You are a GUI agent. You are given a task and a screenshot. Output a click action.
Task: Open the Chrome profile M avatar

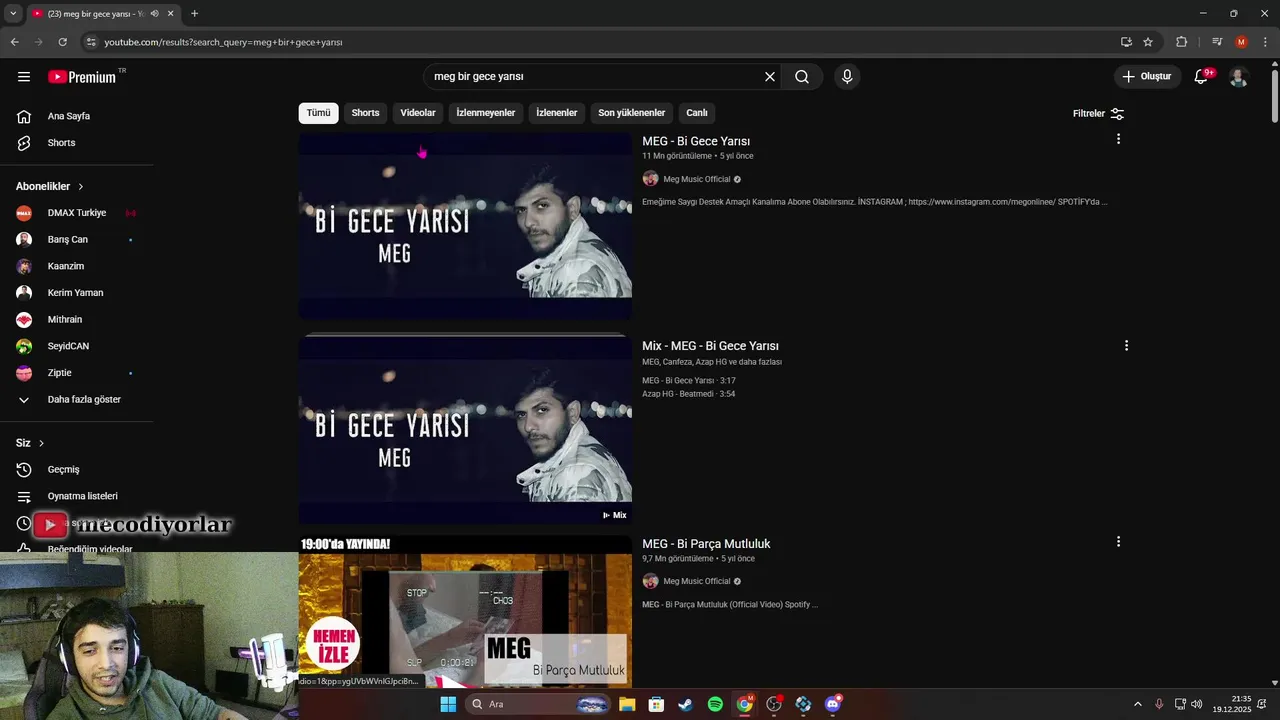1241,42
